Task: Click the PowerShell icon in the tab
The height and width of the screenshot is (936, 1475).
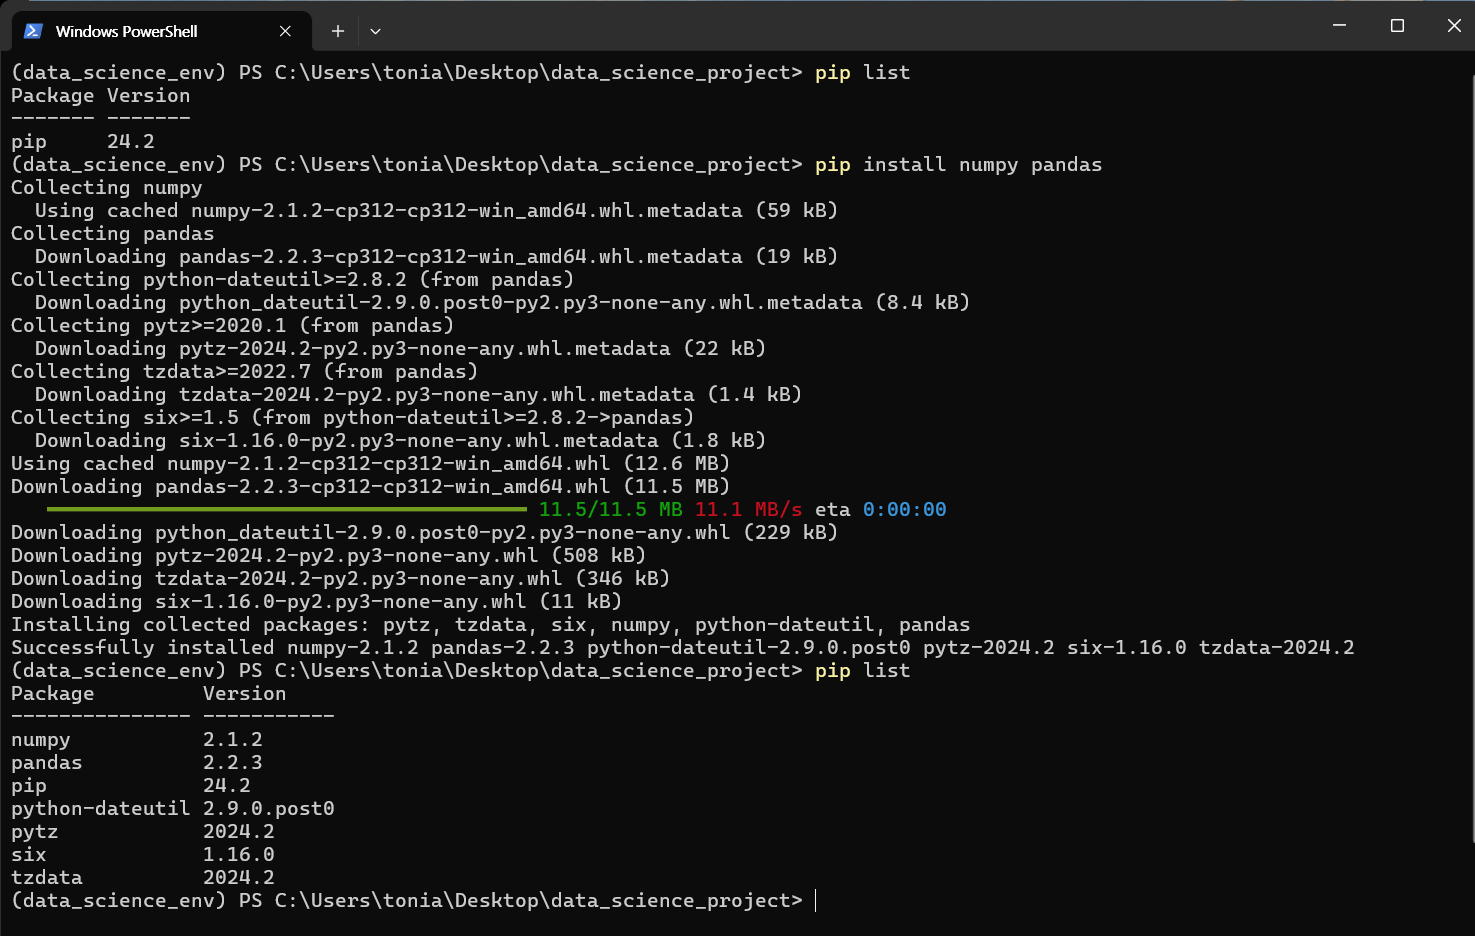Action: pos(33,31)
